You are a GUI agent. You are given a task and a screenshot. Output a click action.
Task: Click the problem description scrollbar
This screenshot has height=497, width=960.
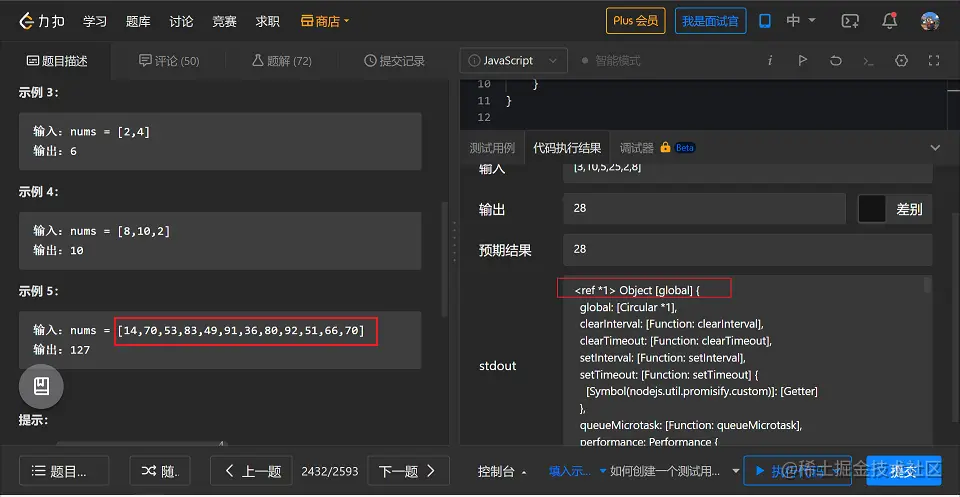pos(444,260)
